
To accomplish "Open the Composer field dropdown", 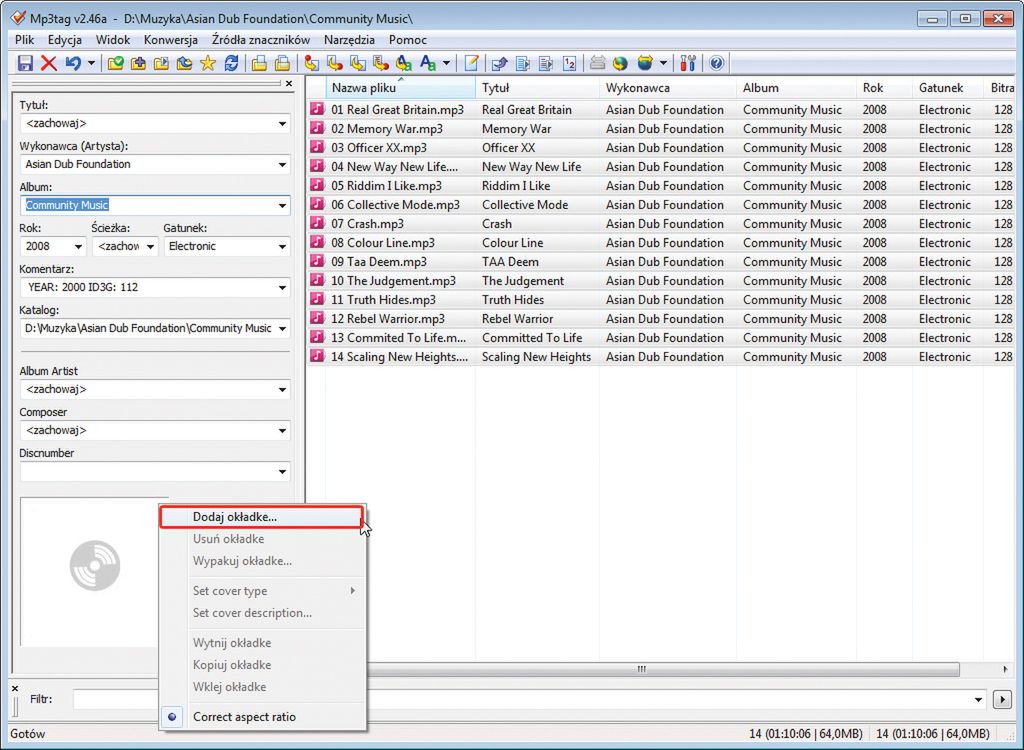I will [283, 431].
